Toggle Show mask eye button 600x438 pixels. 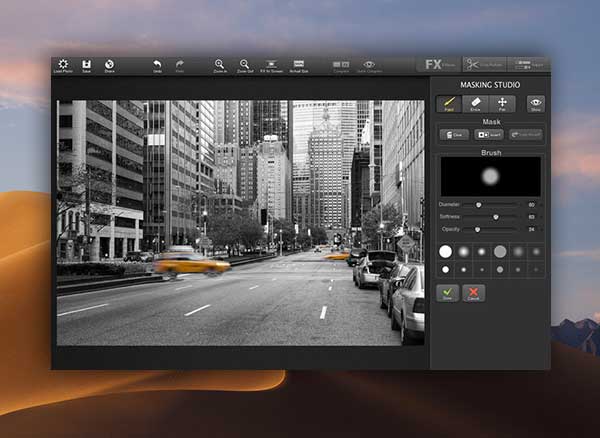tap(536, 104)
